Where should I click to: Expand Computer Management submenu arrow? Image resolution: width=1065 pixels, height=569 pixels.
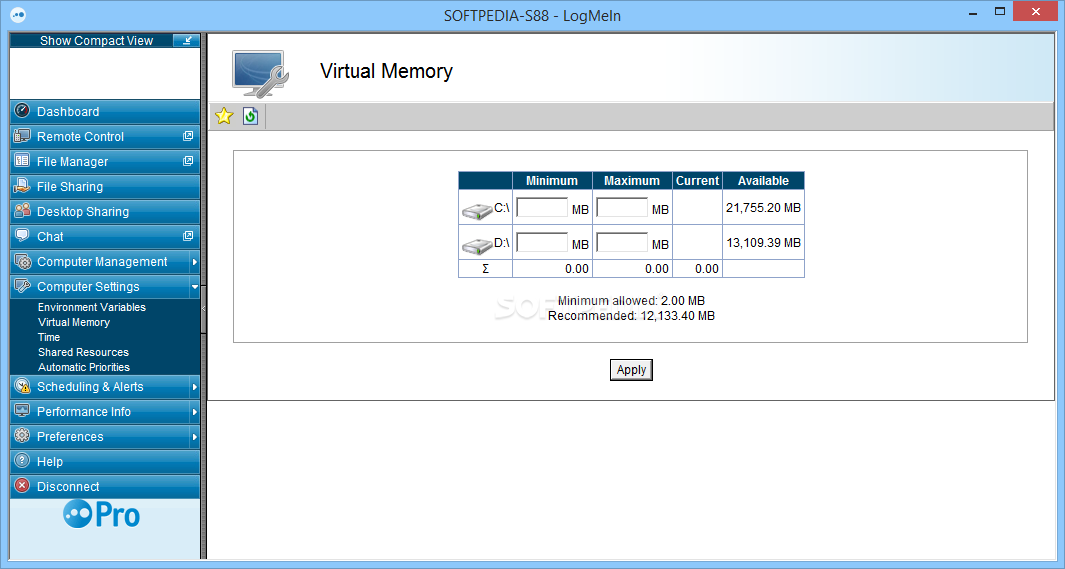(194, 262)
